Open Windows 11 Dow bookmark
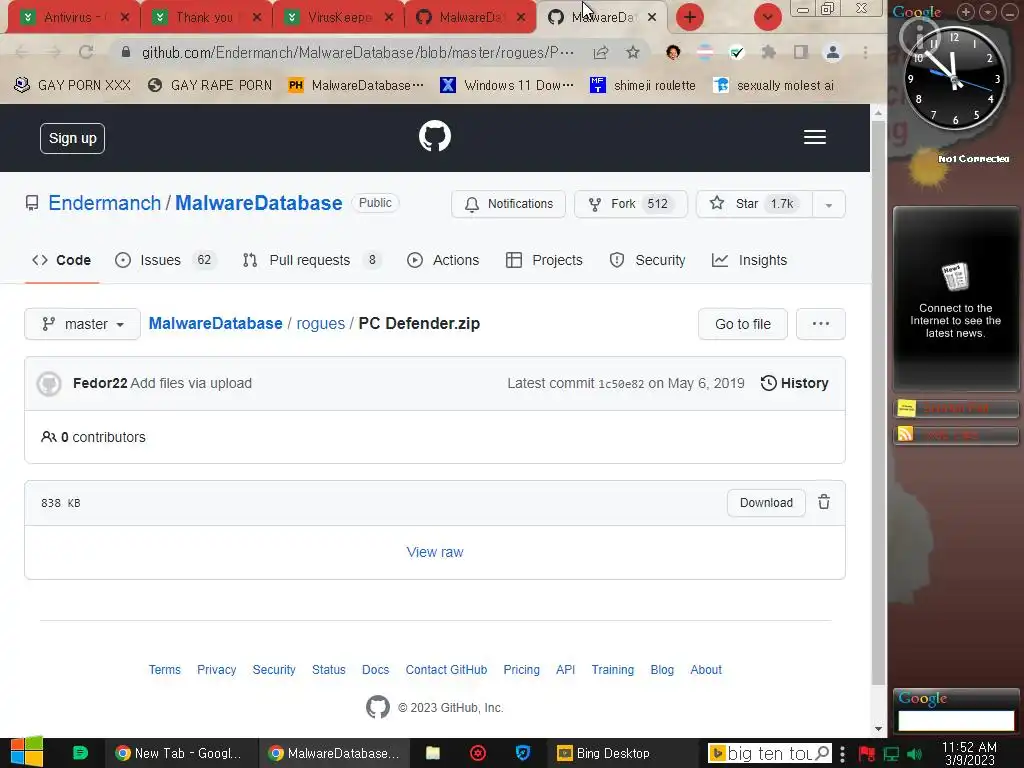This screenshot has height=768, width=1024. click(x=507, y=85)
